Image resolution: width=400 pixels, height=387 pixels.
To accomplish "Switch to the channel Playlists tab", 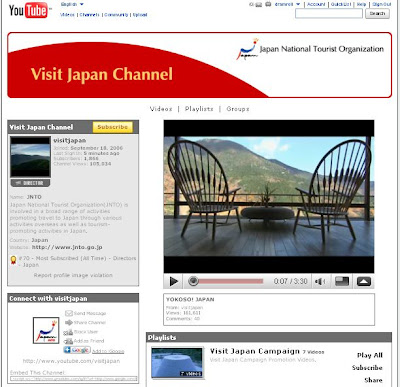I will [199, 109].
